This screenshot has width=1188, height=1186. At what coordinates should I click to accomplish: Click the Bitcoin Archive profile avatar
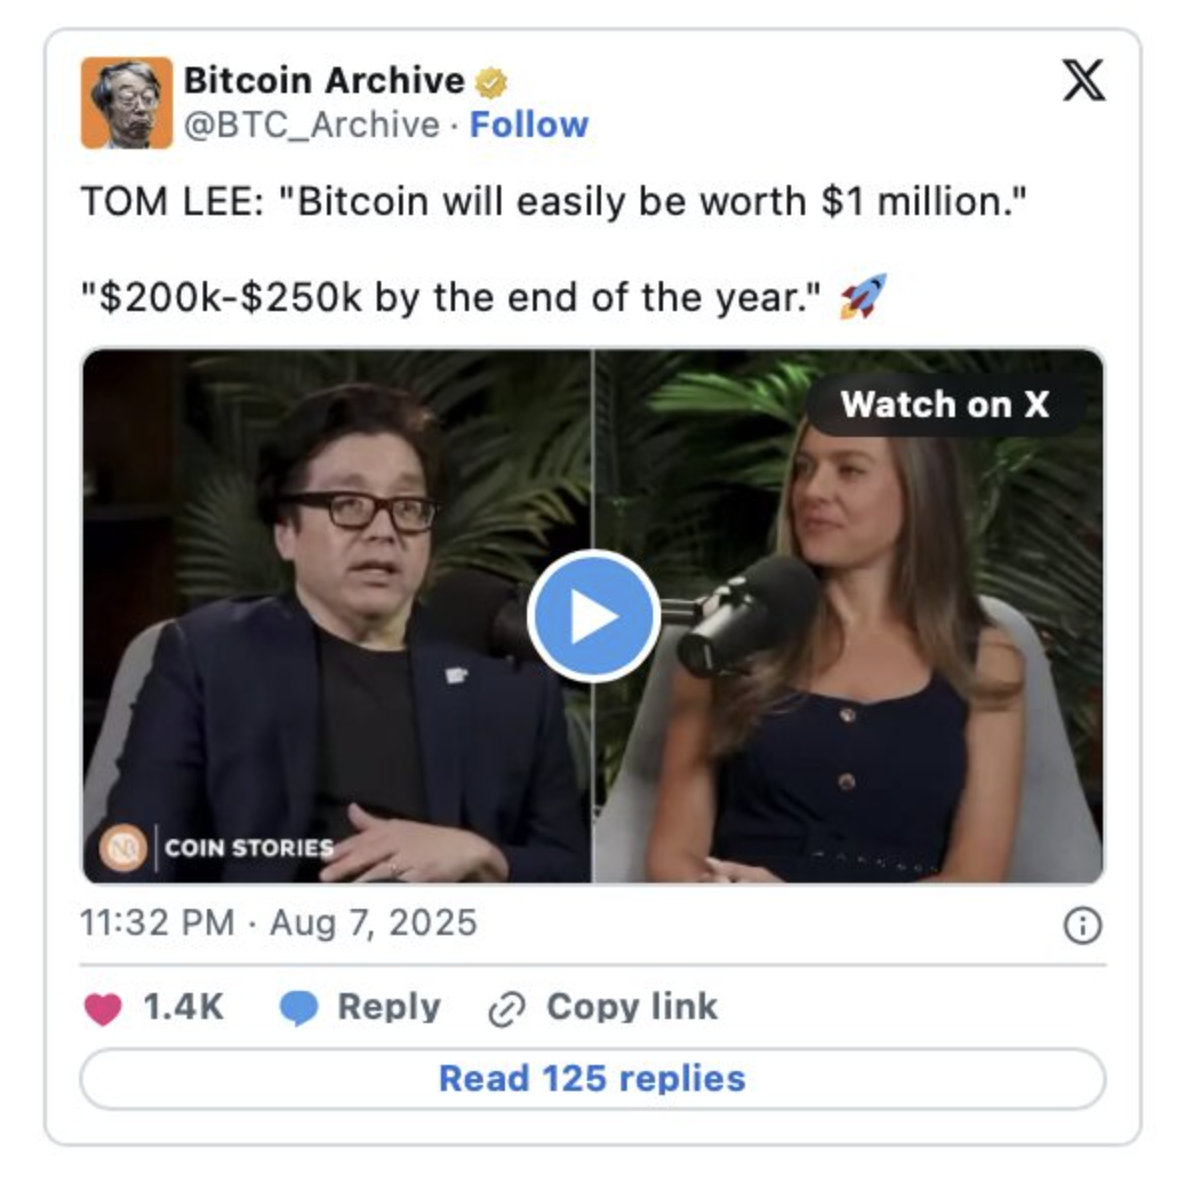(x=127, y=103)
